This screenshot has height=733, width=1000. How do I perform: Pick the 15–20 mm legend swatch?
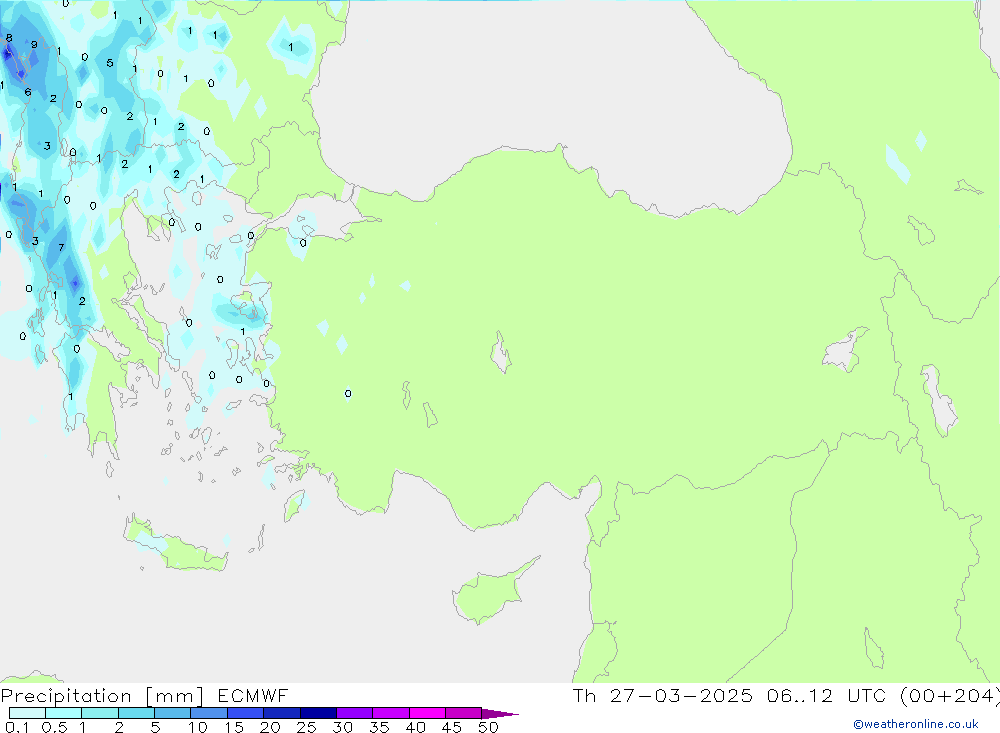(245, 713)
